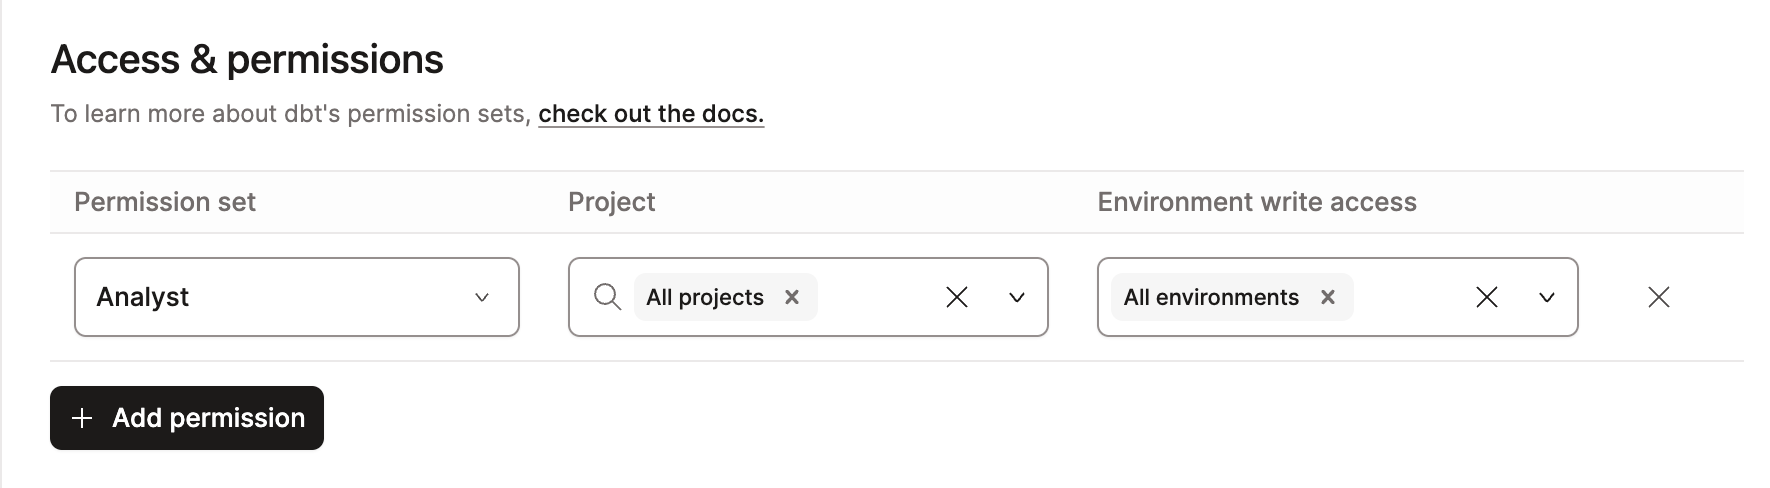Screen dimensions: 1770x488
Task: Click the All projects tag label
Action: tap(705, 297)
